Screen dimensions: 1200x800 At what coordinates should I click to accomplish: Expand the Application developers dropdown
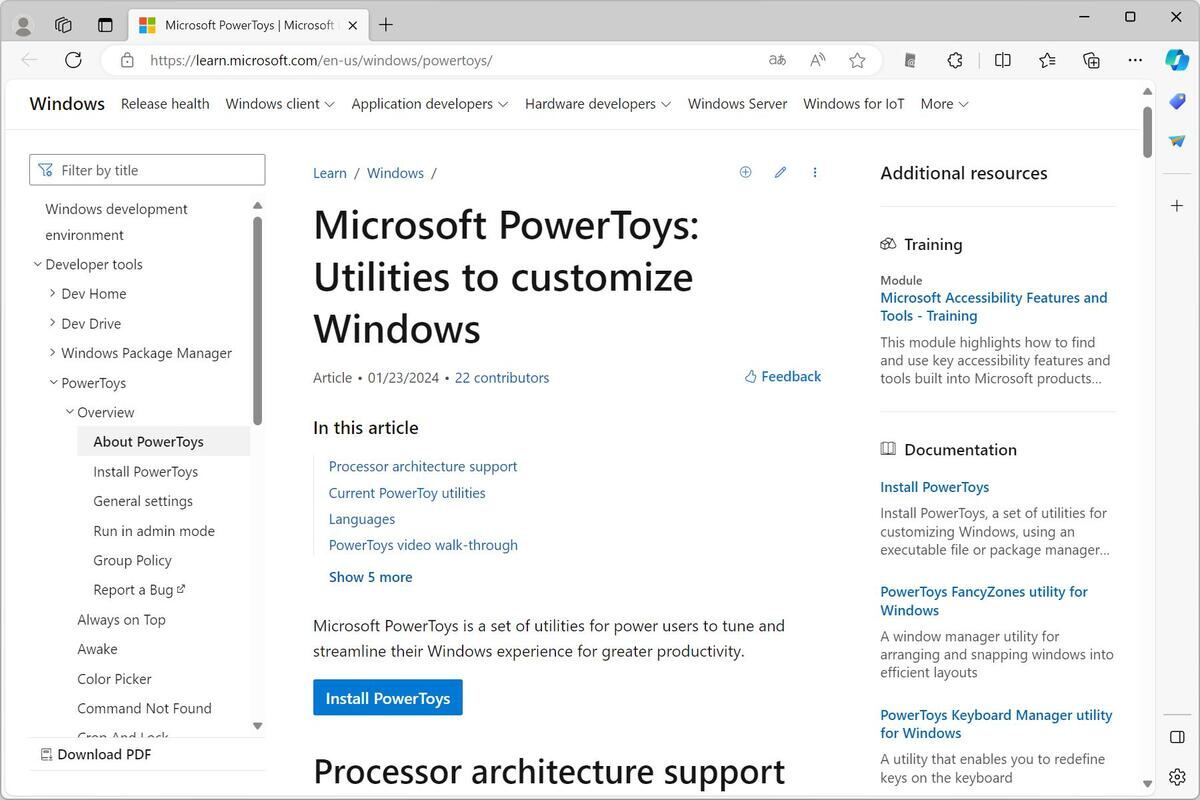coord(430,104)
